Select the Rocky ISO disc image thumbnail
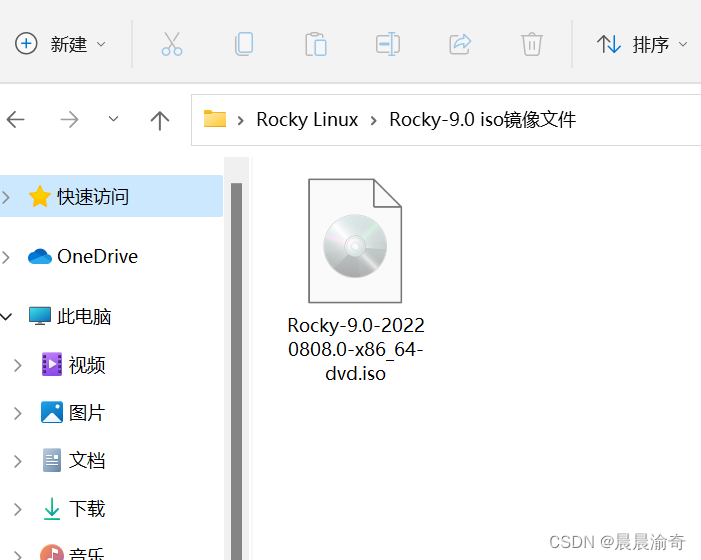The image size is (701, 560). [x=355, y=241]
